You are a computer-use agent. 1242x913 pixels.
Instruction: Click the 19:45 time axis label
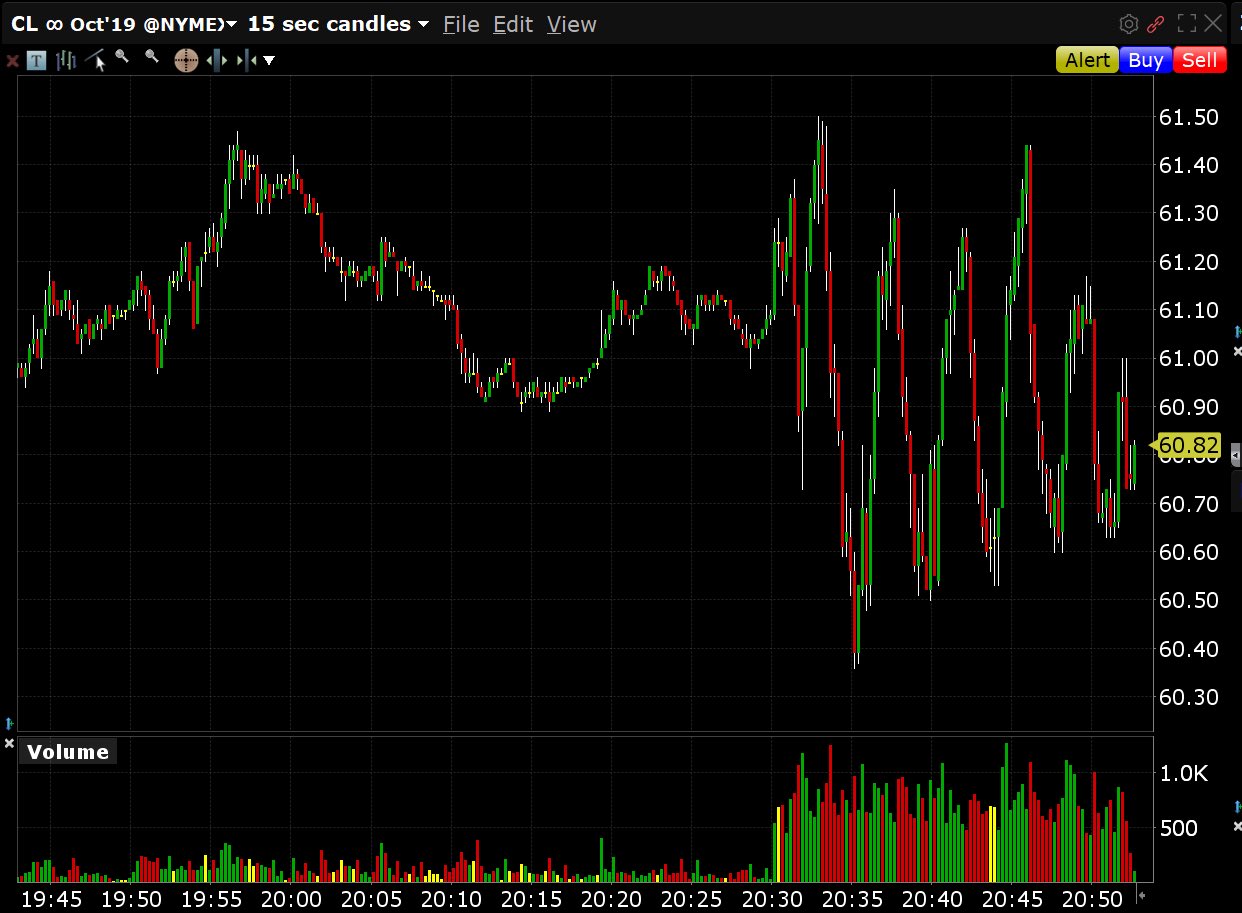tap(50, 899)
